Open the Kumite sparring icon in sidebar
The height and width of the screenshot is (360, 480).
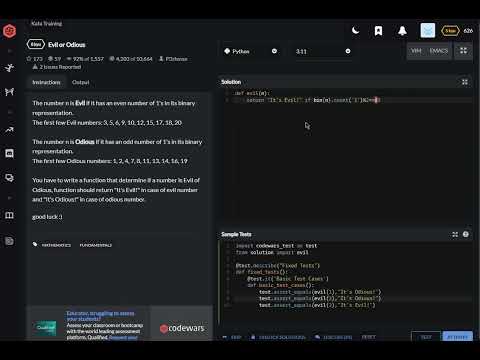[x=9, y=92]
